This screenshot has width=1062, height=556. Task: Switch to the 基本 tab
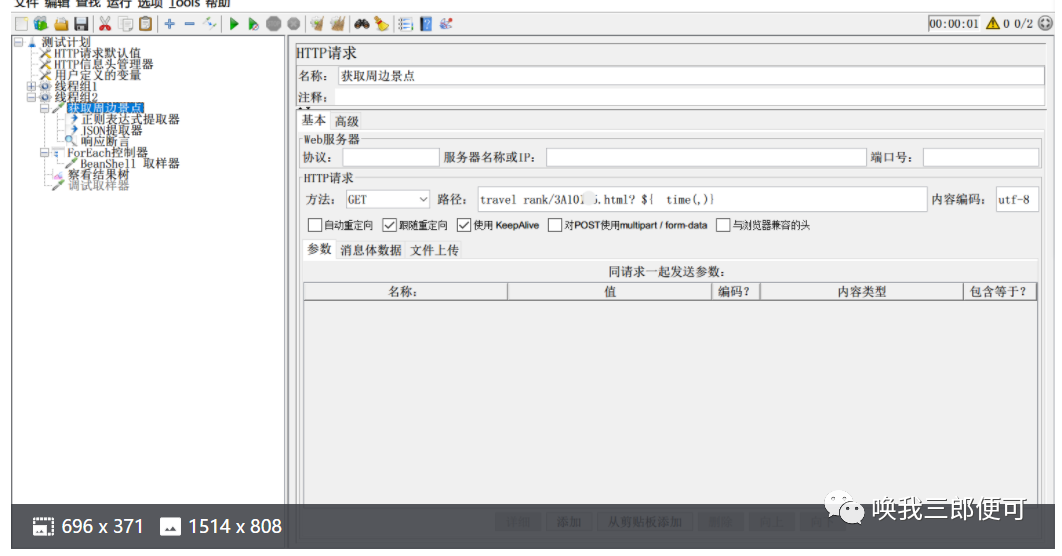[x=314, y=121]
